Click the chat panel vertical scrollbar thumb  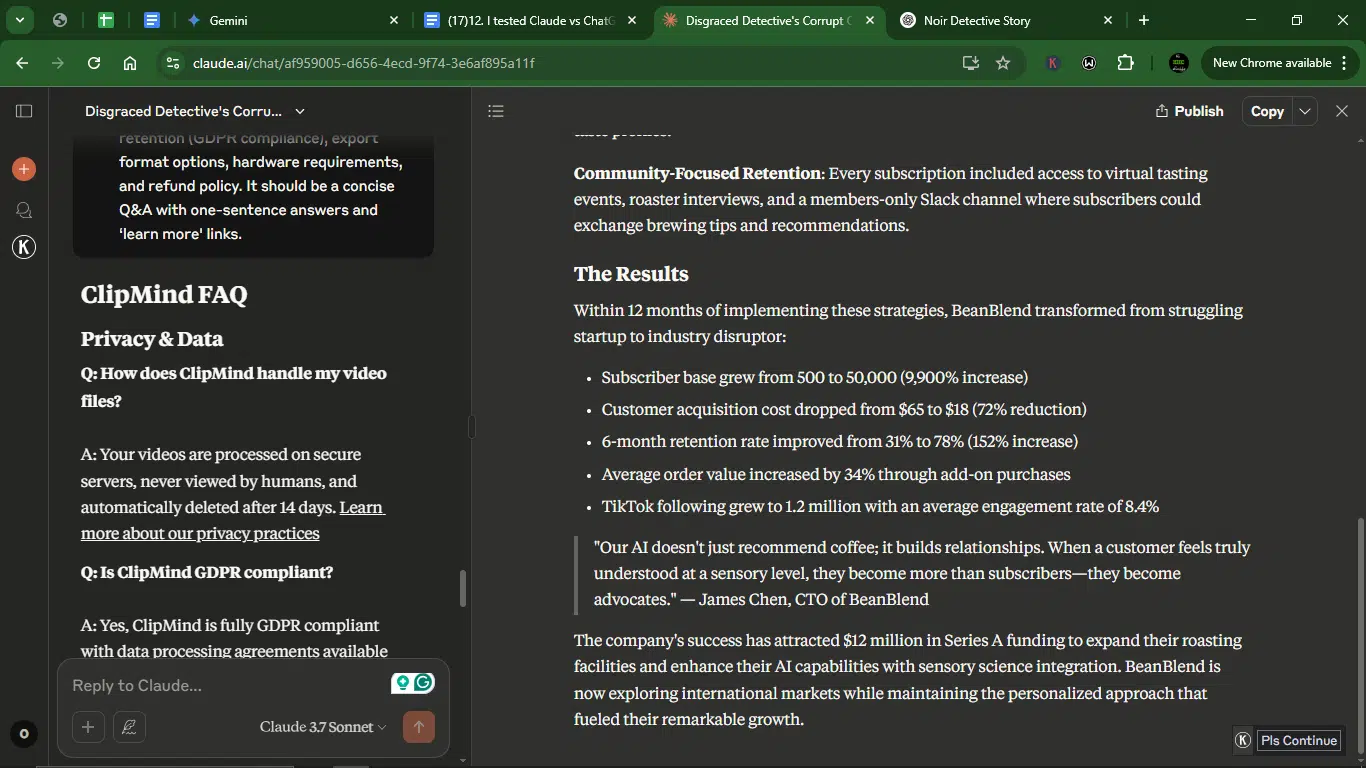[462, 588]
